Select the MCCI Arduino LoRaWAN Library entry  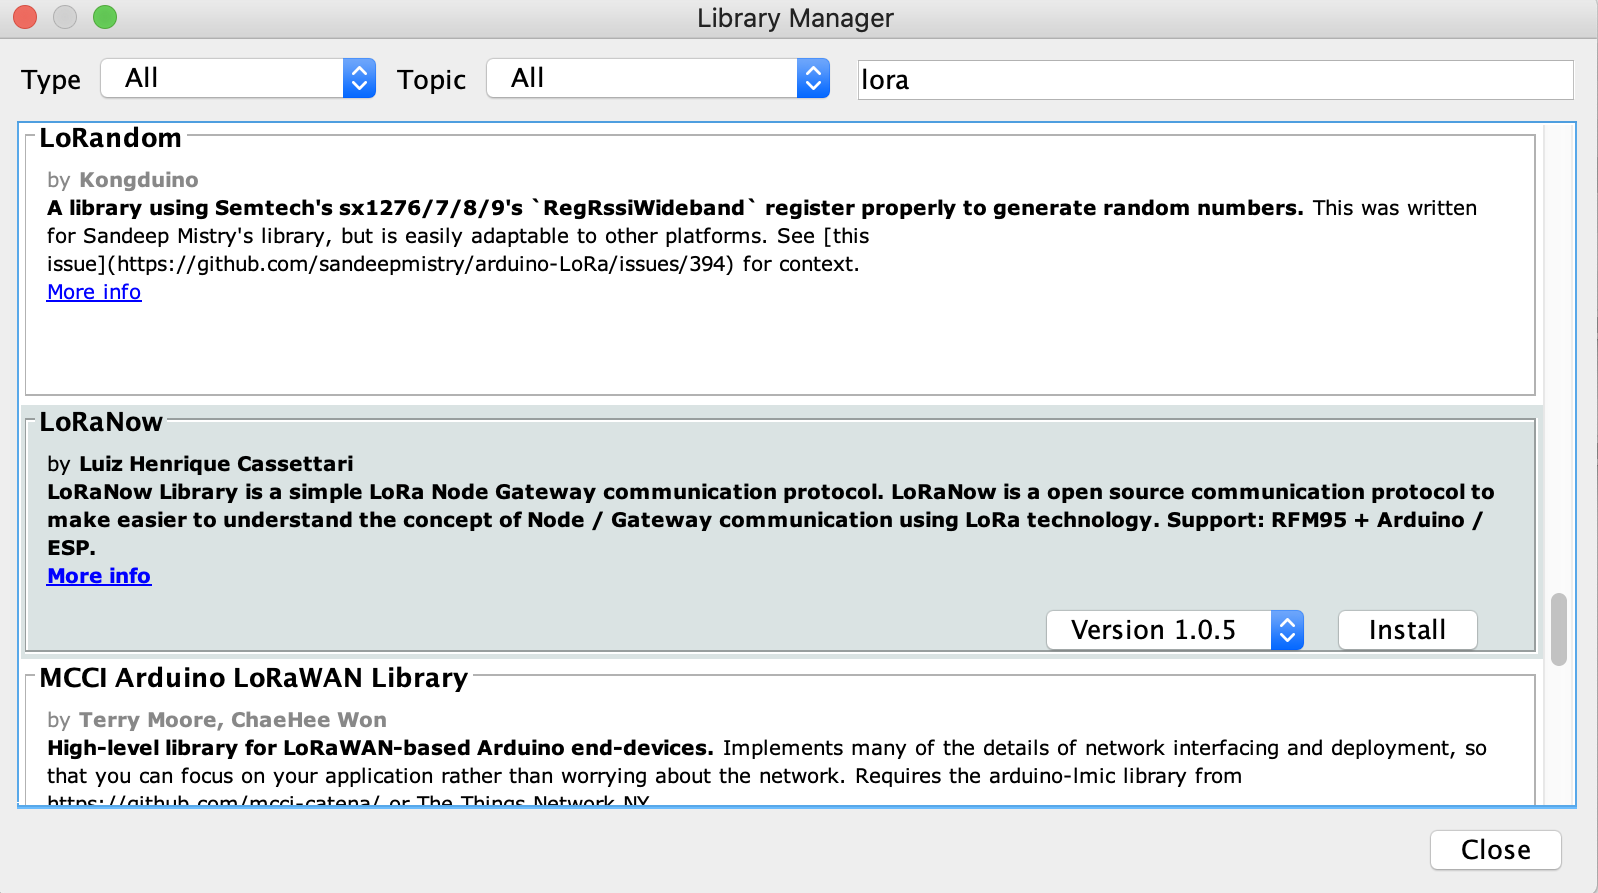pyautogui.click(x=780, y=740)
